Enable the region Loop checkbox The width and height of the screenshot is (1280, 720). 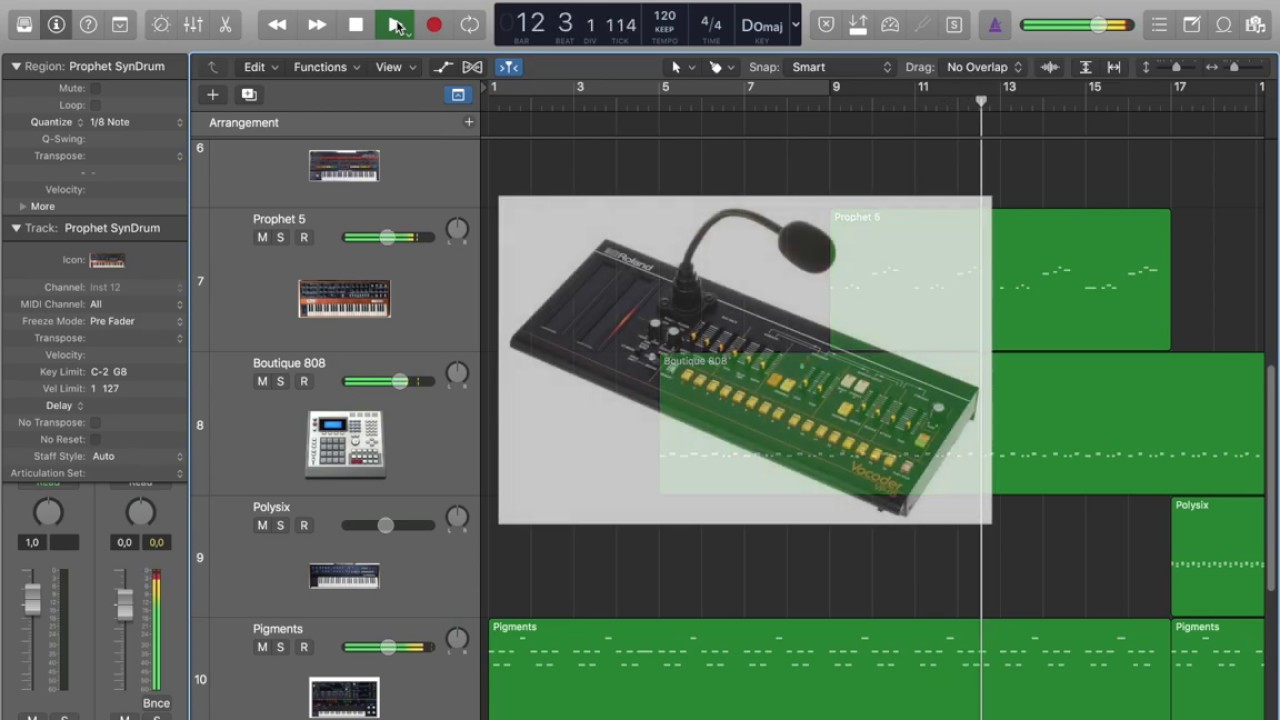(95, 105)
